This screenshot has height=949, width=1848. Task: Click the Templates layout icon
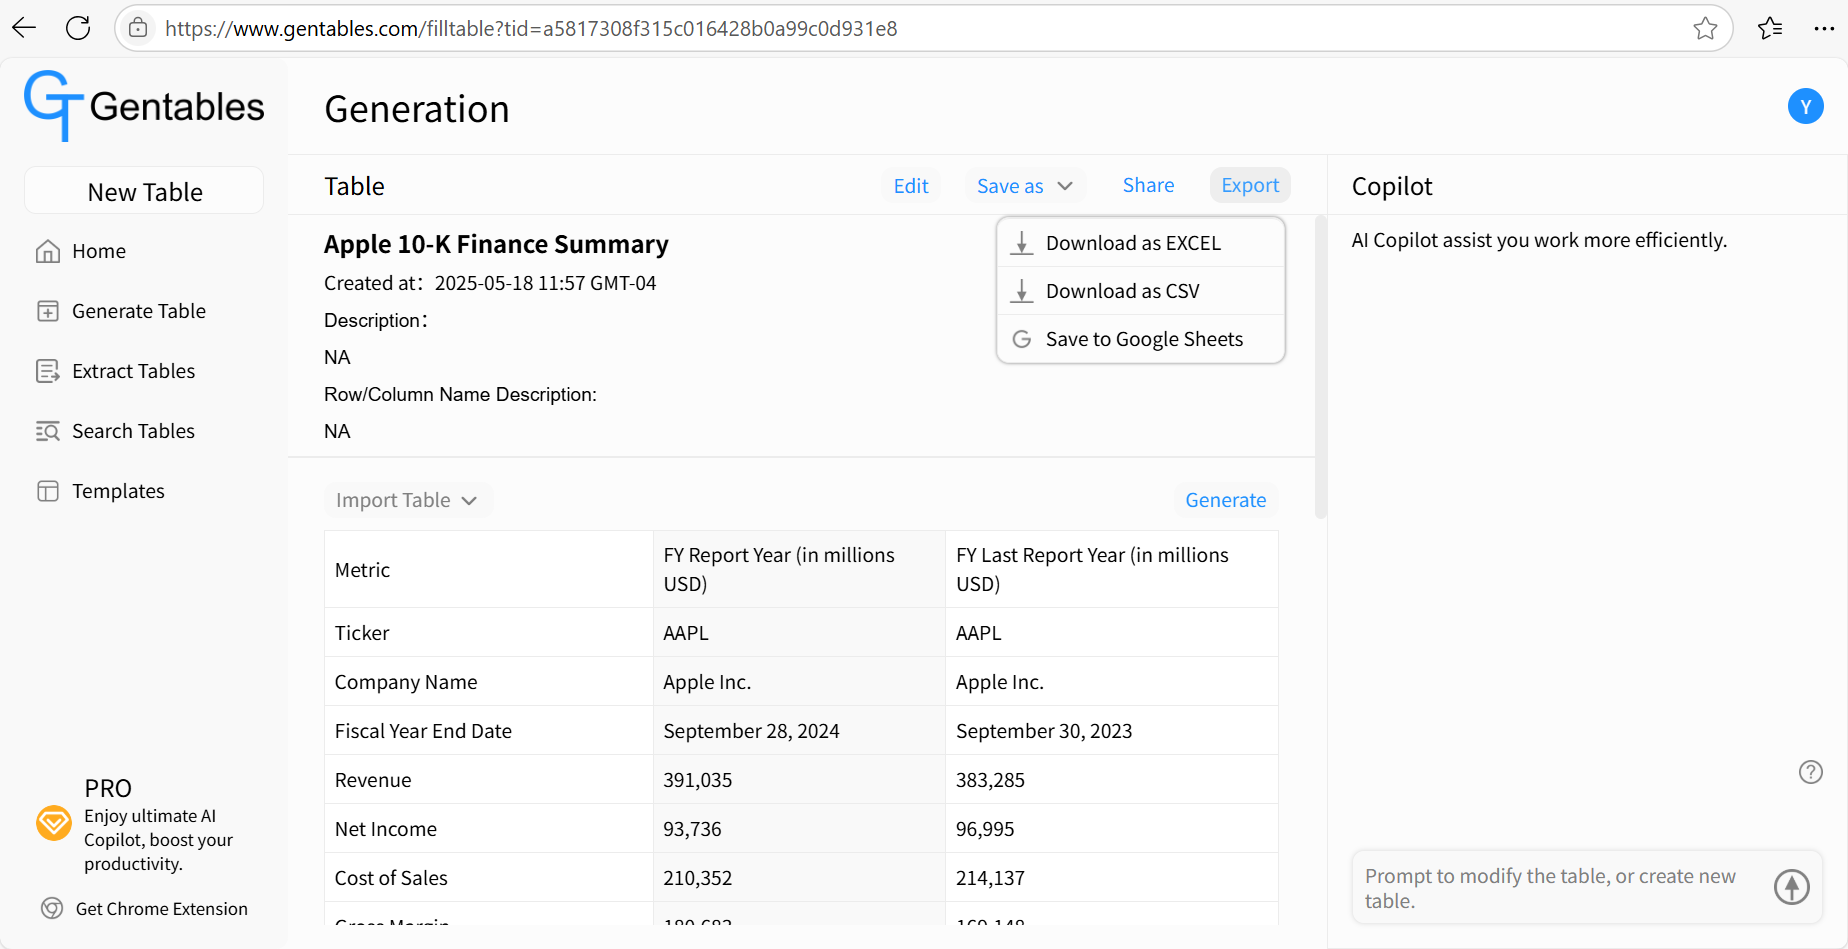48,491
